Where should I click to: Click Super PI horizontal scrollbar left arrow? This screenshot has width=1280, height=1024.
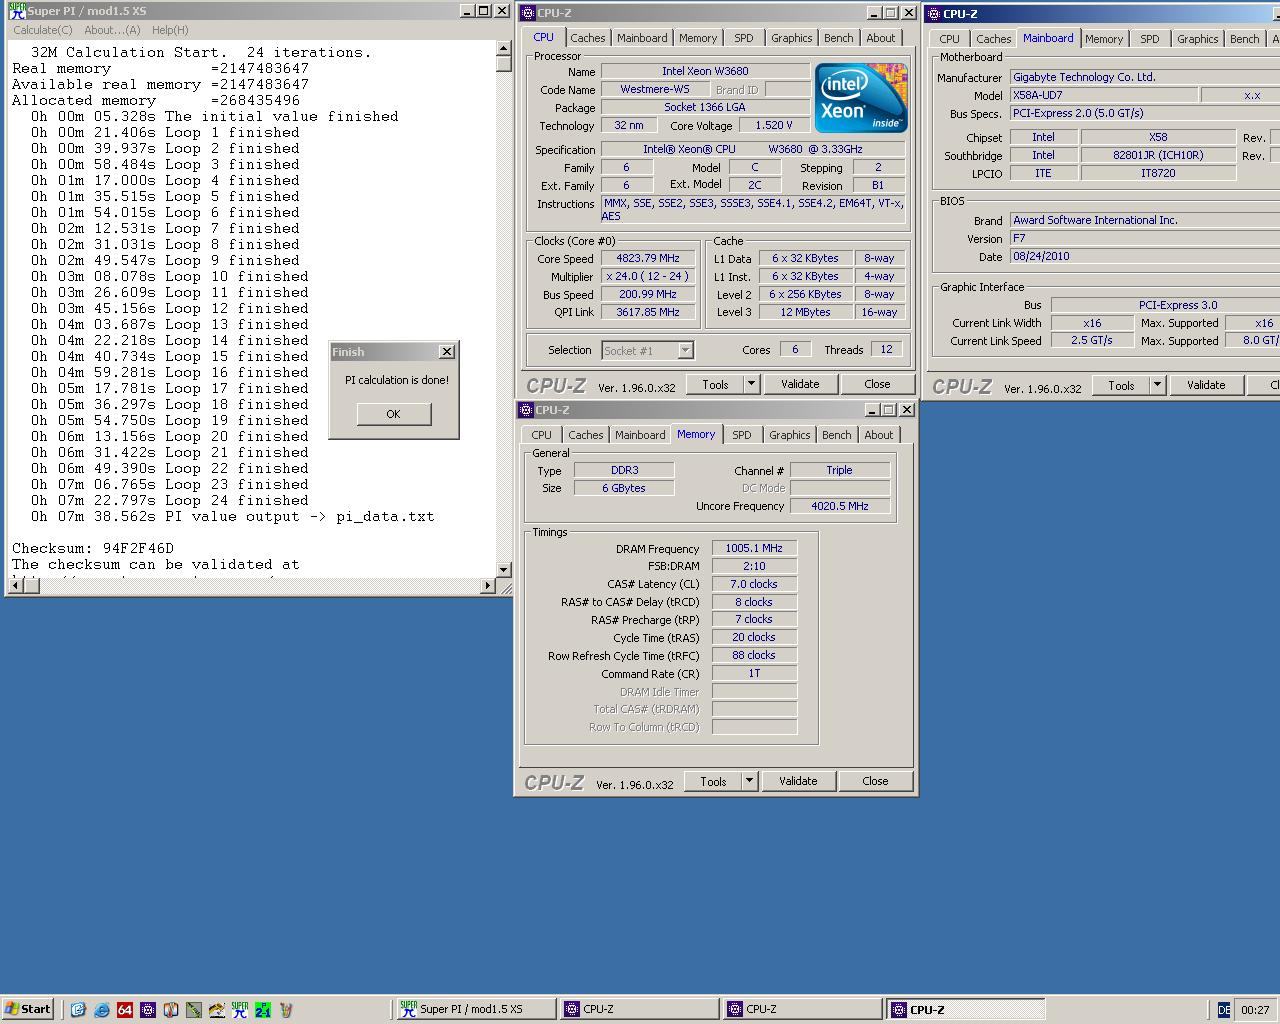point(15,585)
